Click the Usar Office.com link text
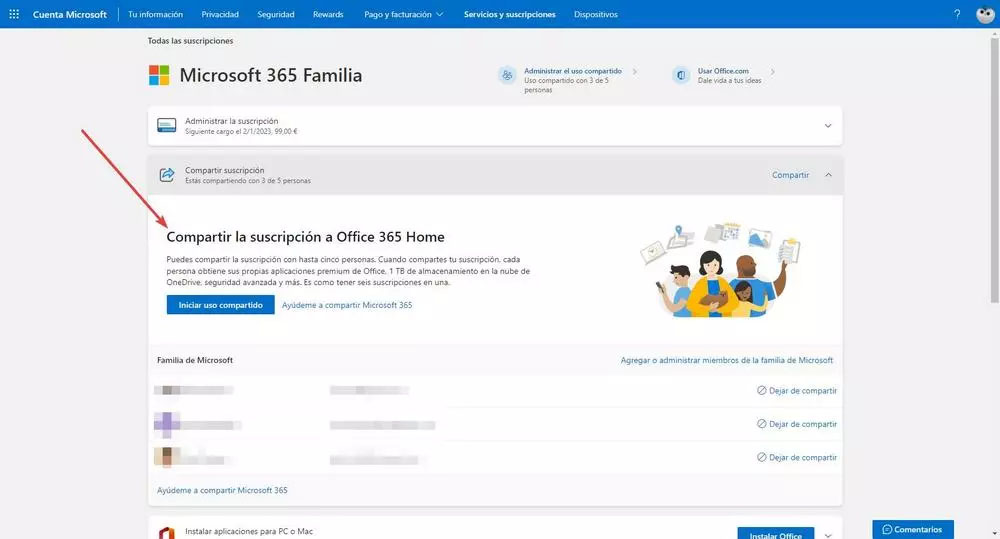The image size is (1000, 539). coord(723,71)
